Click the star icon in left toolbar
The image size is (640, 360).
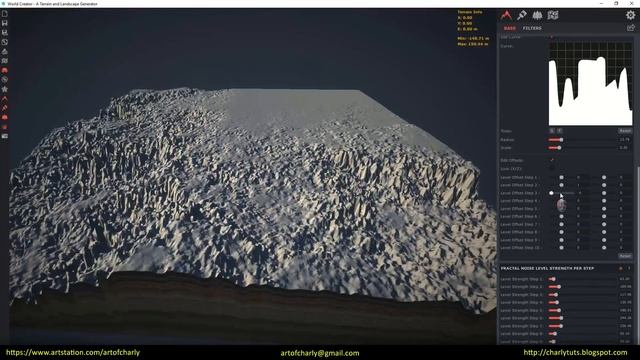[x=4, y=89]
